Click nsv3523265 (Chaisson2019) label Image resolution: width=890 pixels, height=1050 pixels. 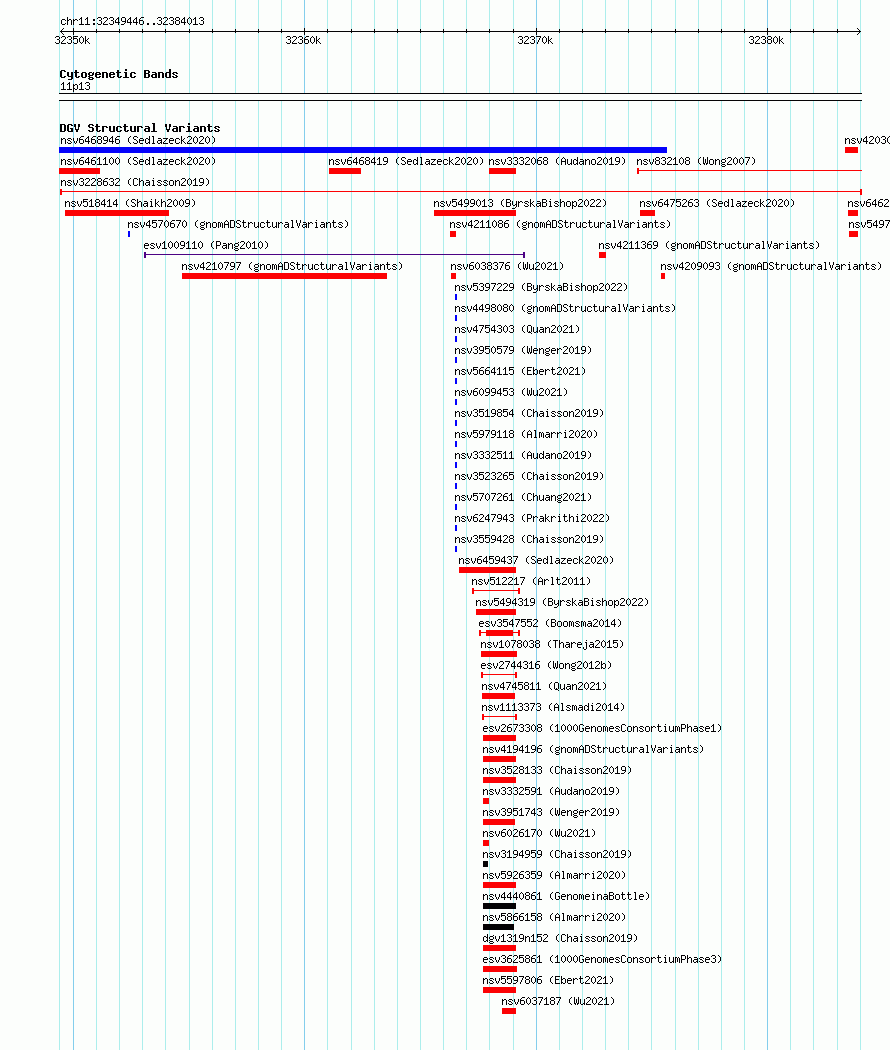click(529, 476)
